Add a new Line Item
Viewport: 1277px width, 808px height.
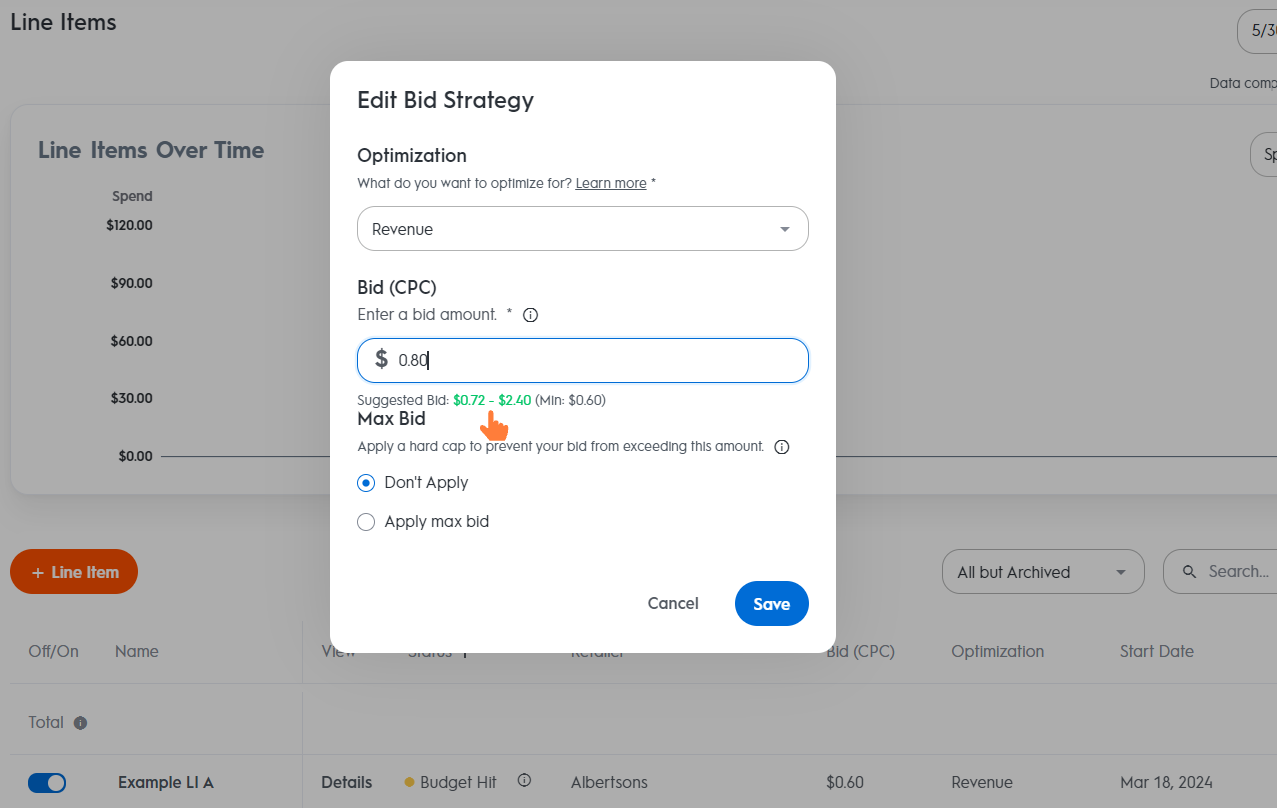click(74, 572)
